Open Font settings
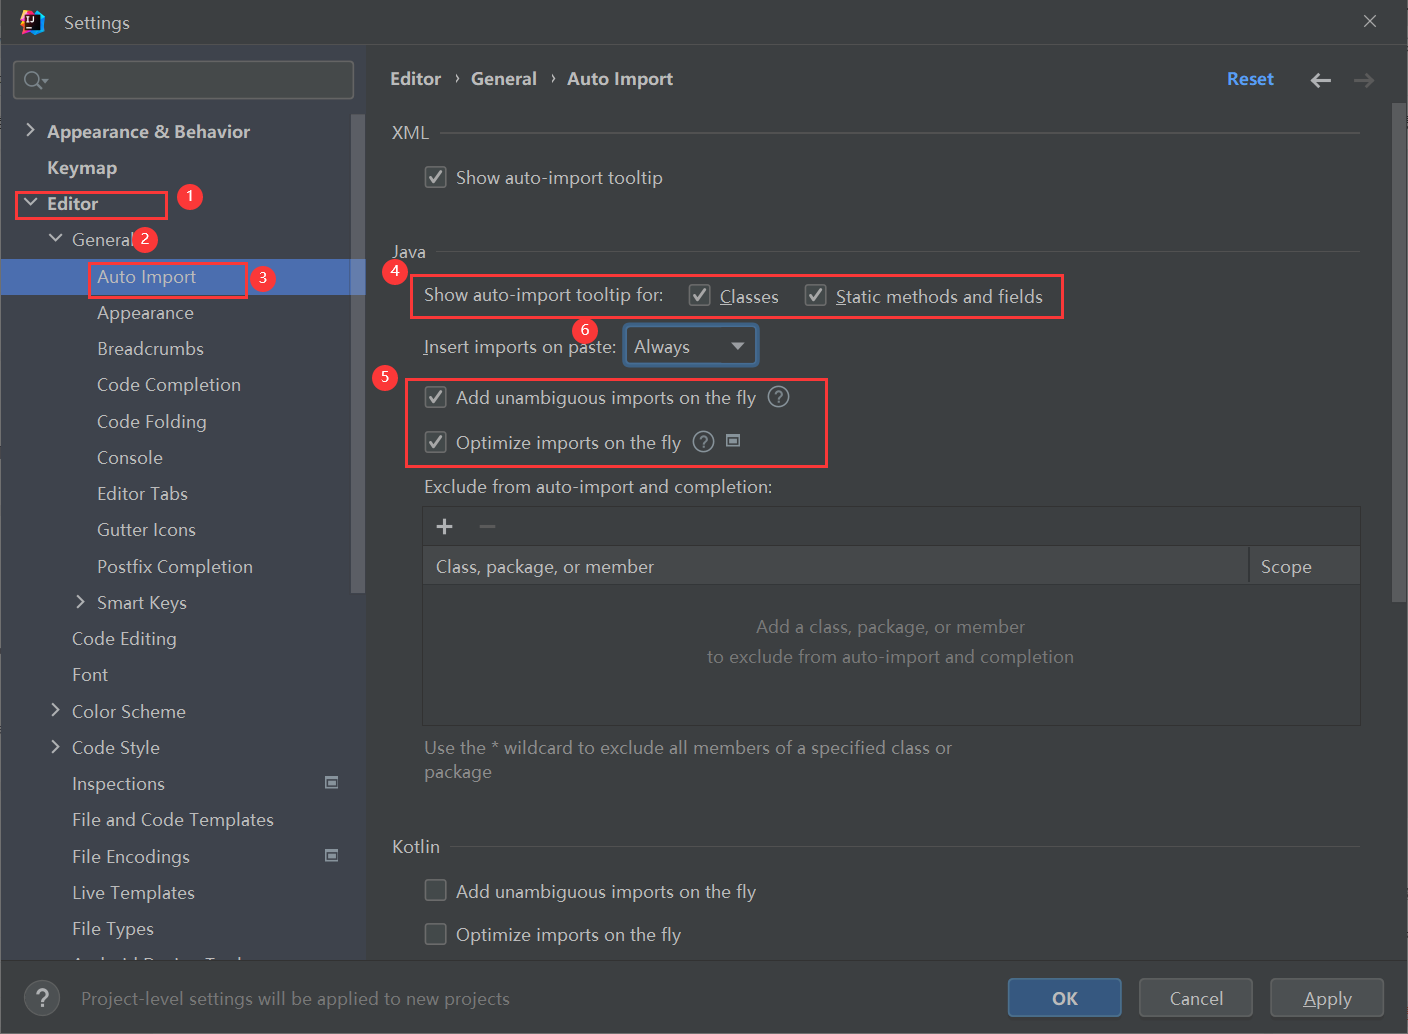 (x=90, y=675)
